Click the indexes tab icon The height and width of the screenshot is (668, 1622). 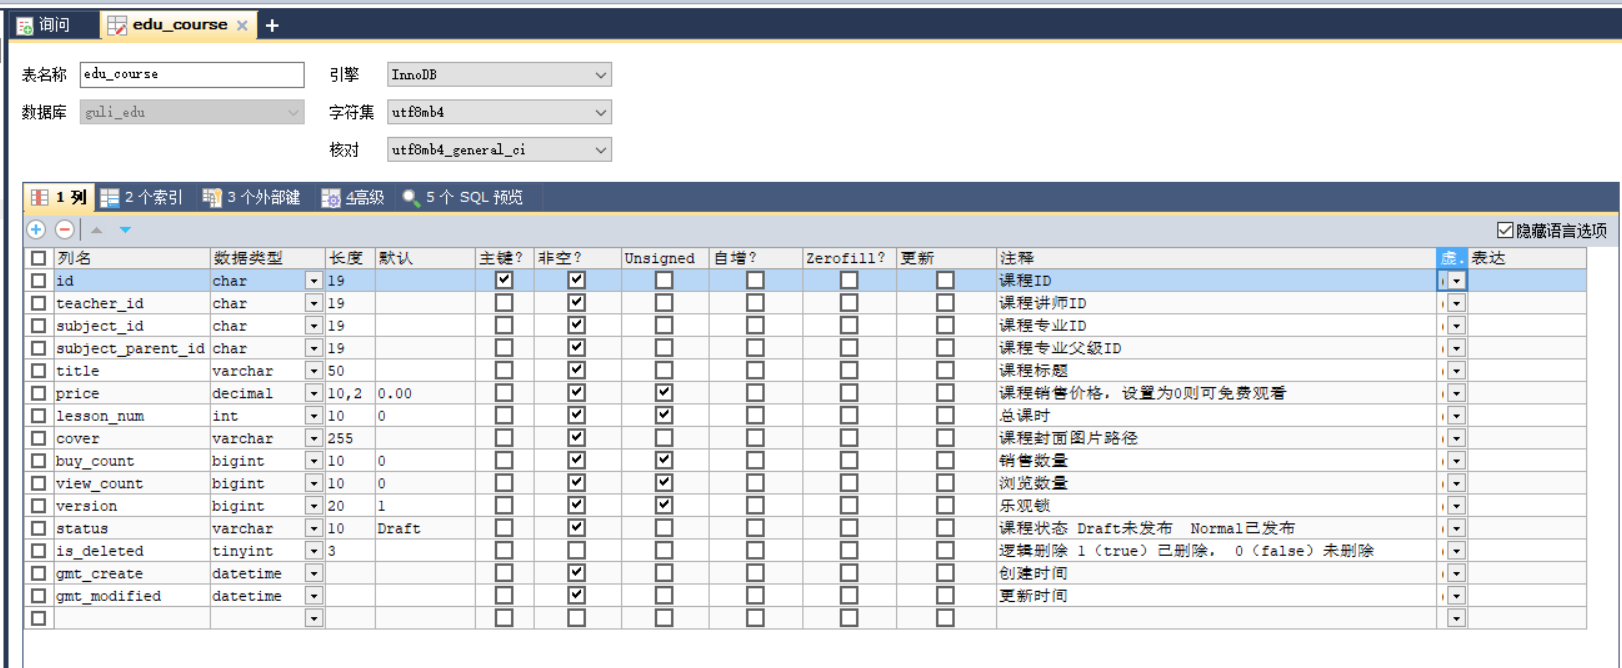pyautogui.click(x=110, y=198)
